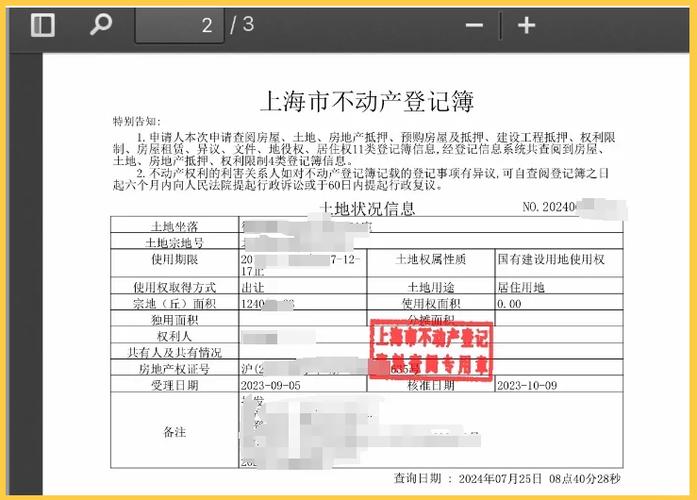Click the date 2023-09-05

pos(271,385)
